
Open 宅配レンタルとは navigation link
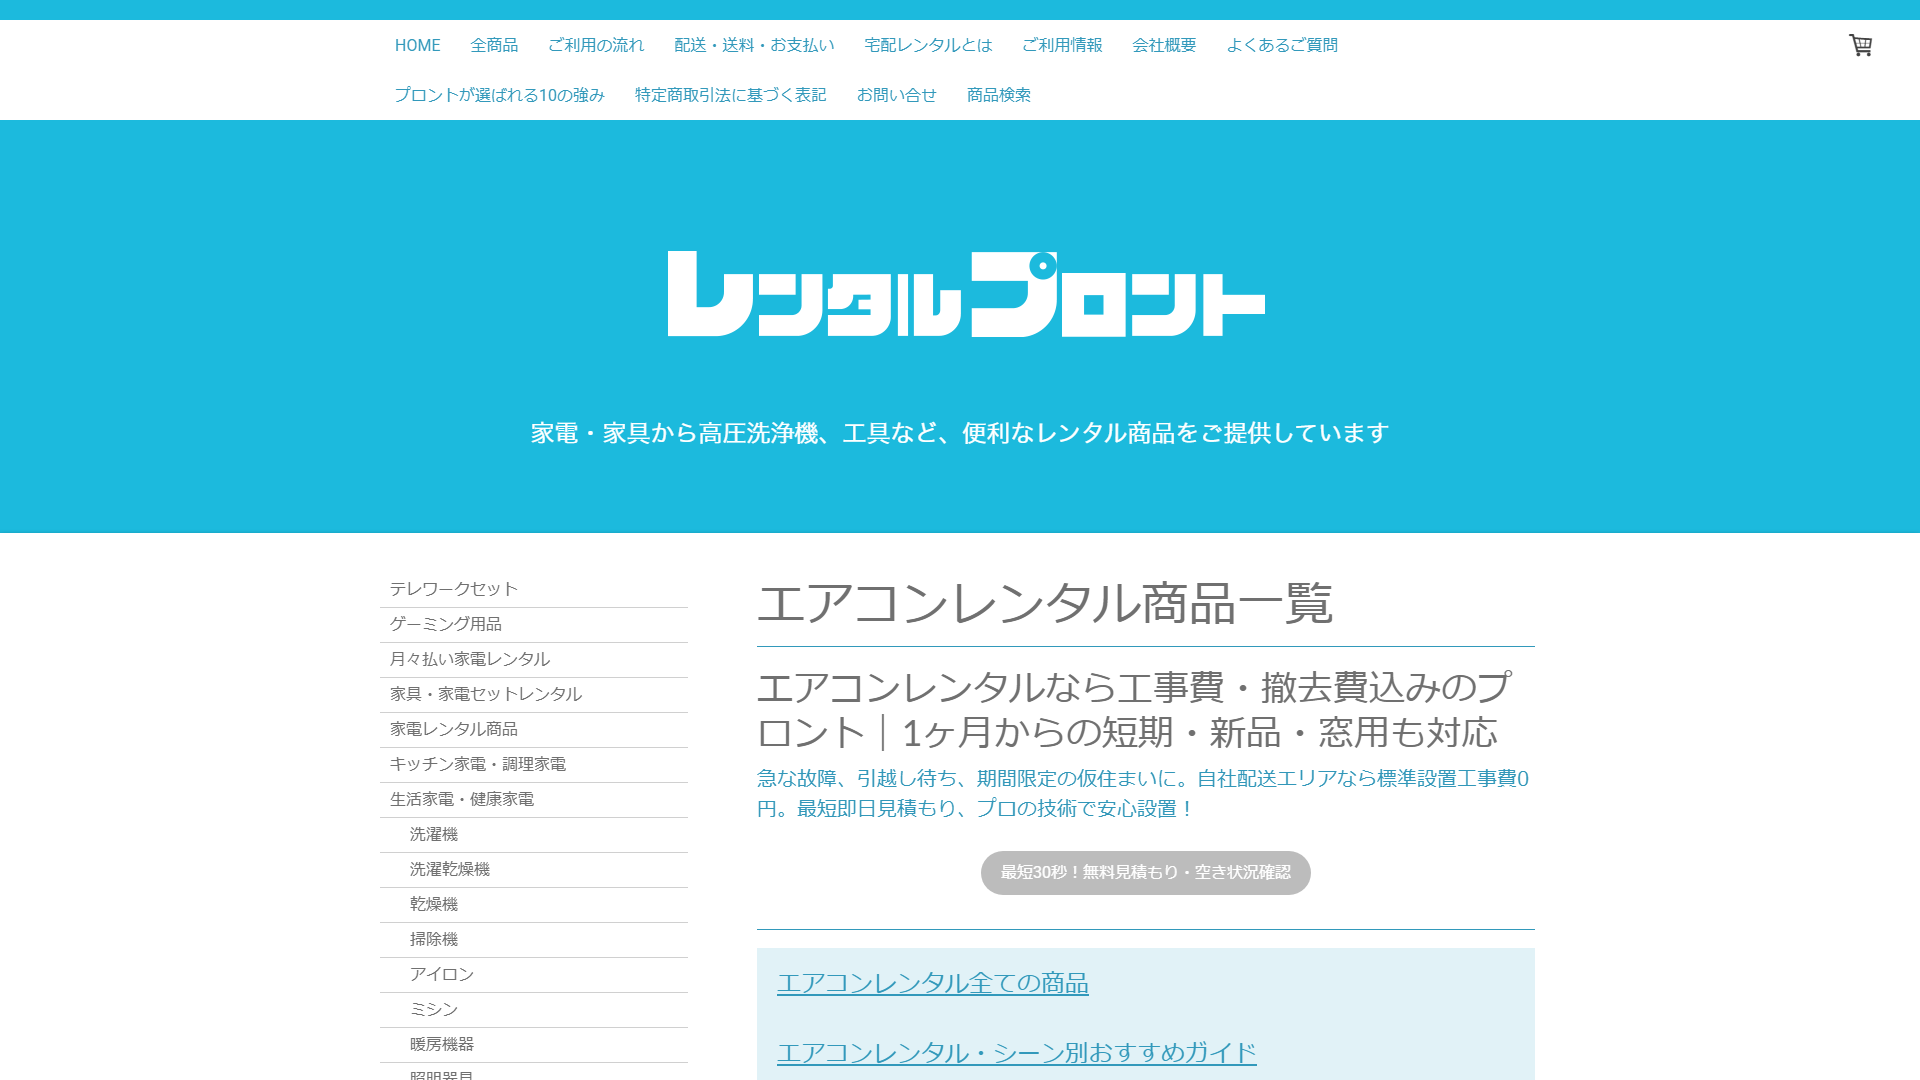928,45
